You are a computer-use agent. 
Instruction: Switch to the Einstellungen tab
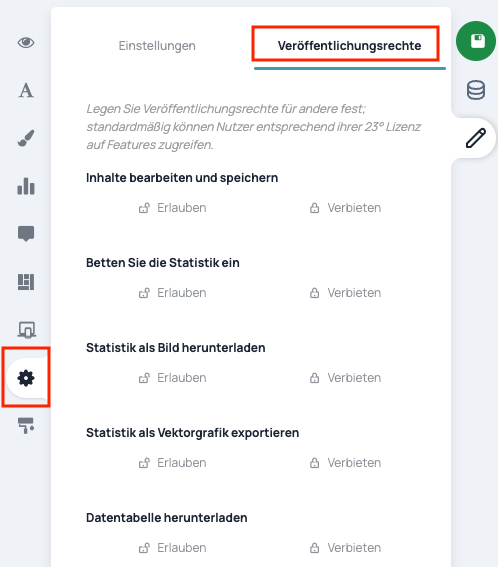[x=157, y=46]
